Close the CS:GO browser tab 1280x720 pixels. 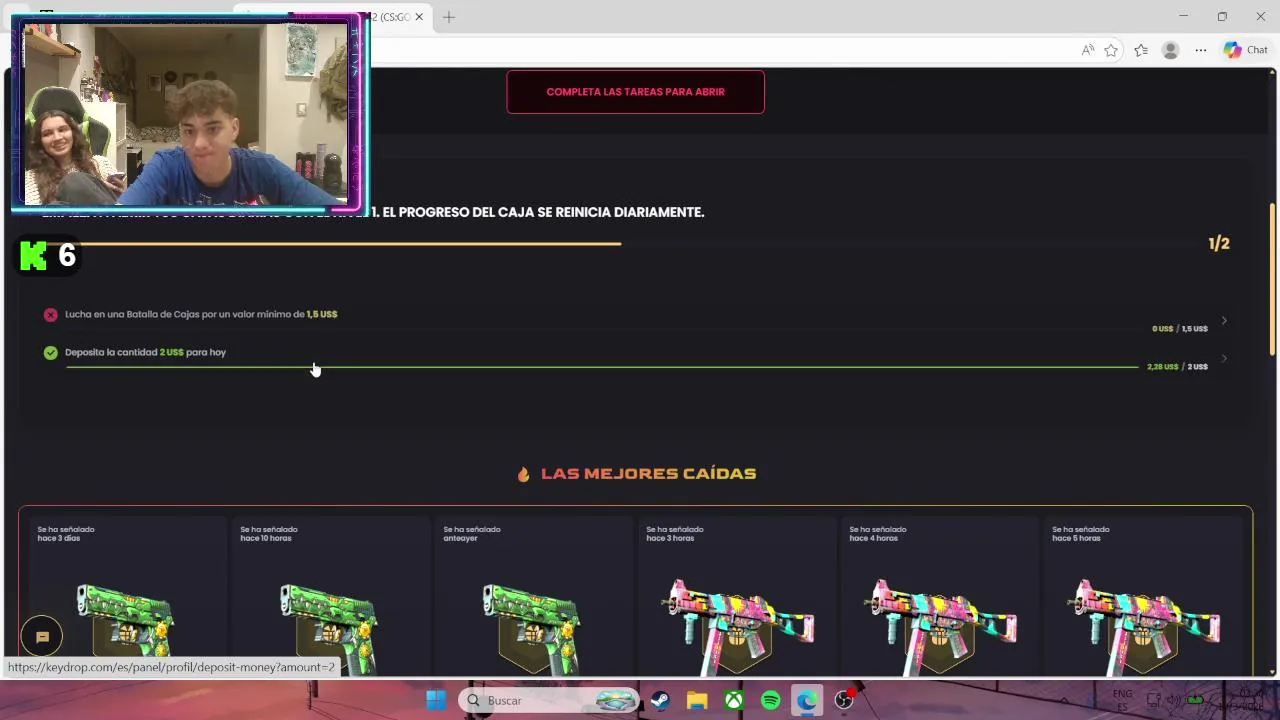tap(419, 17)
